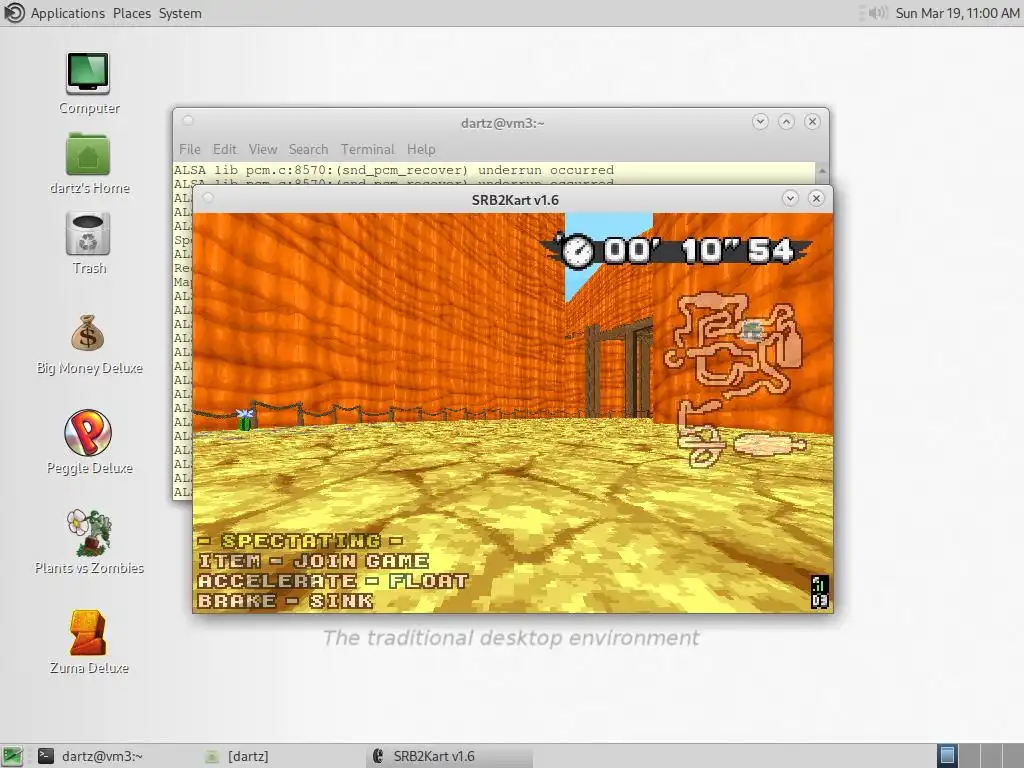Viewport: 1024px width, 768px height.
Task: Click the SRB2Kart v1.6 title bar
Action: pos(515,200)
